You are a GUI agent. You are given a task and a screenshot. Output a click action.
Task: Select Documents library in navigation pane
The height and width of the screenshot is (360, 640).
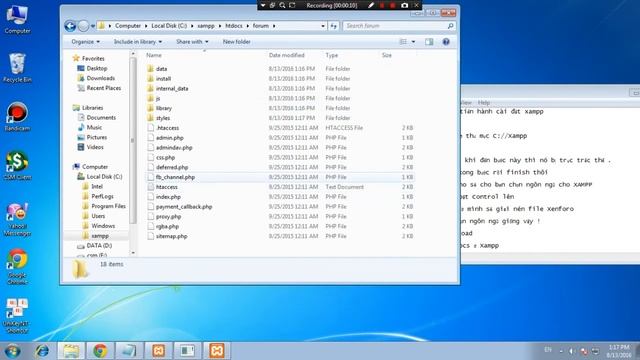tap(97, 117)
